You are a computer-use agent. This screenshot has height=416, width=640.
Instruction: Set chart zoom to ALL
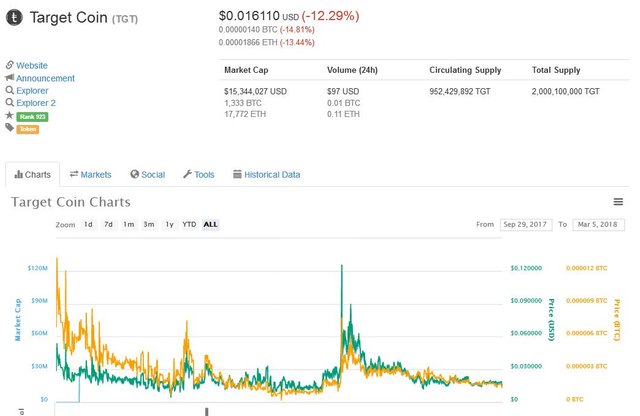pos(211,224)
